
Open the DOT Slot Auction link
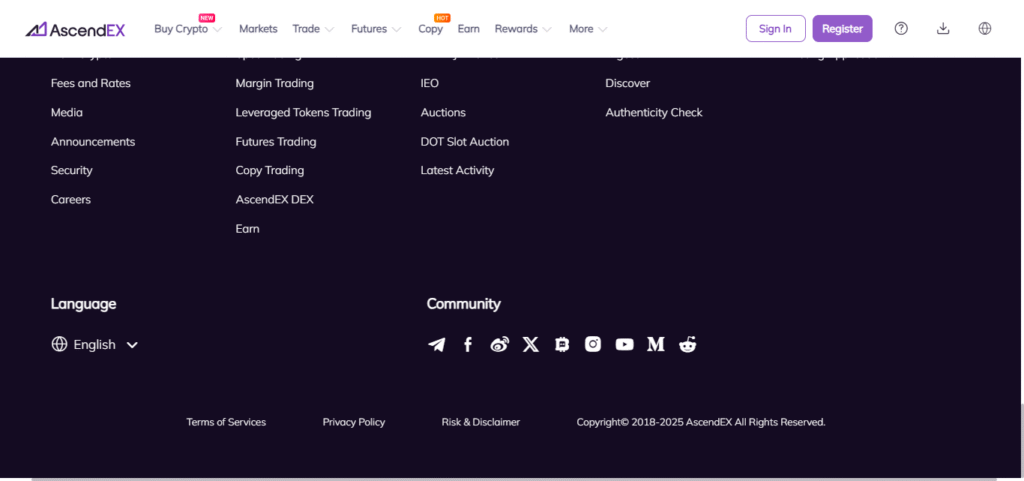(x=465, y=142)
